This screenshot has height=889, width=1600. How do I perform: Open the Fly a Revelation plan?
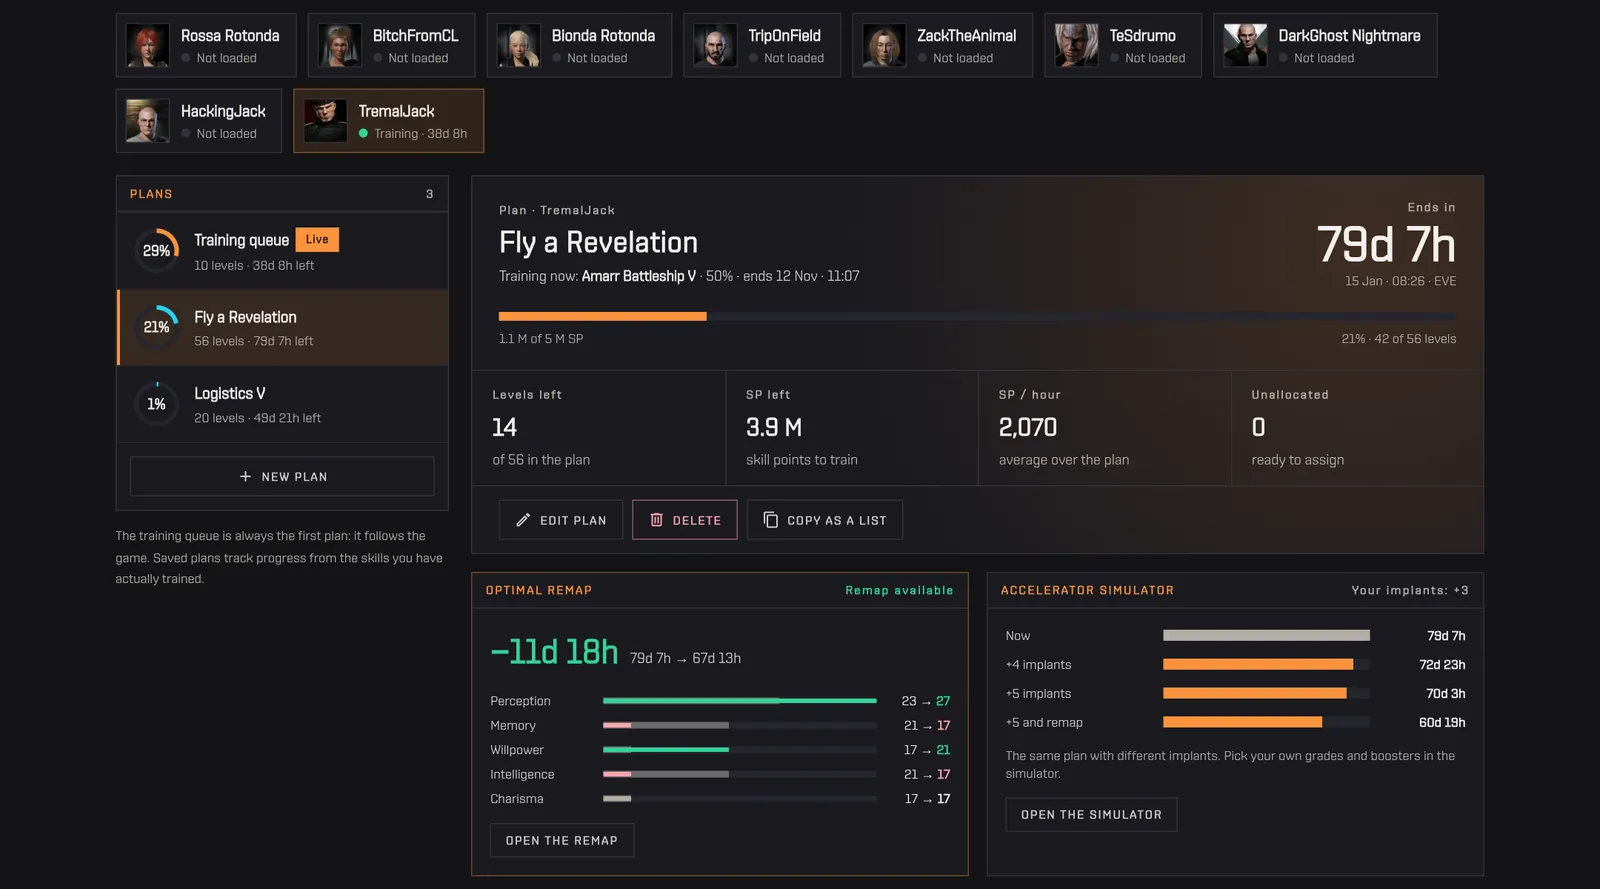coord(283,327)
